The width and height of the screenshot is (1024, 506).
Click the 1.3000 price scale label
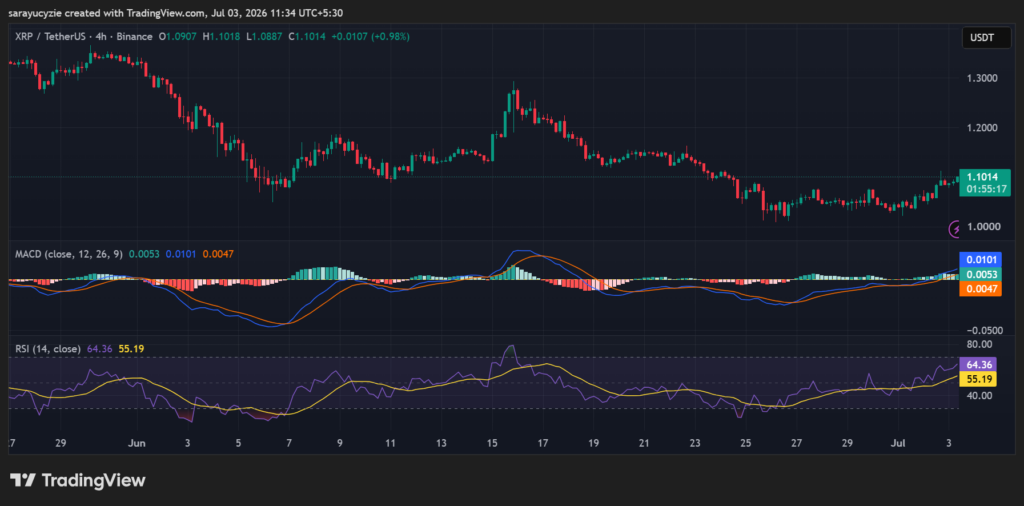(x=980, y=78)
